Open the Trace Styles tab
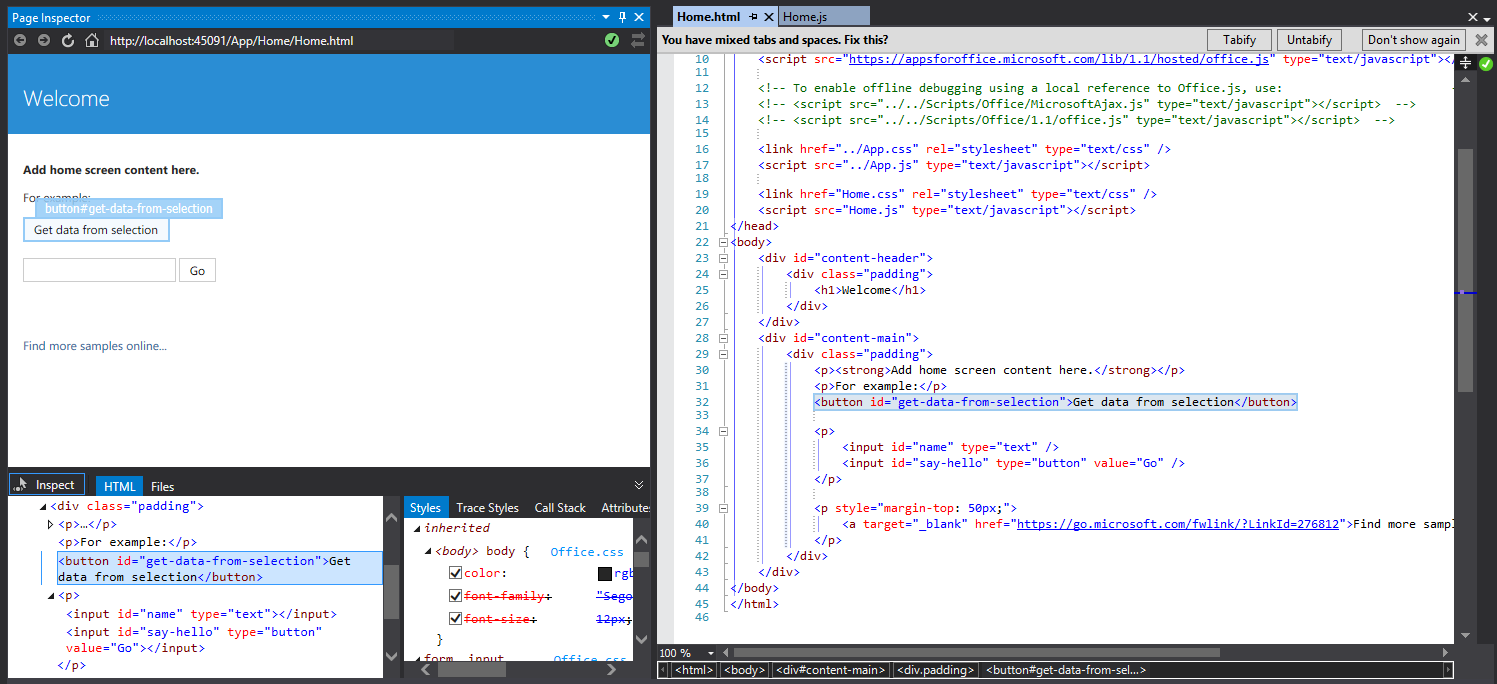This screenshot has height=684, width=1497. tap(487, 507)
